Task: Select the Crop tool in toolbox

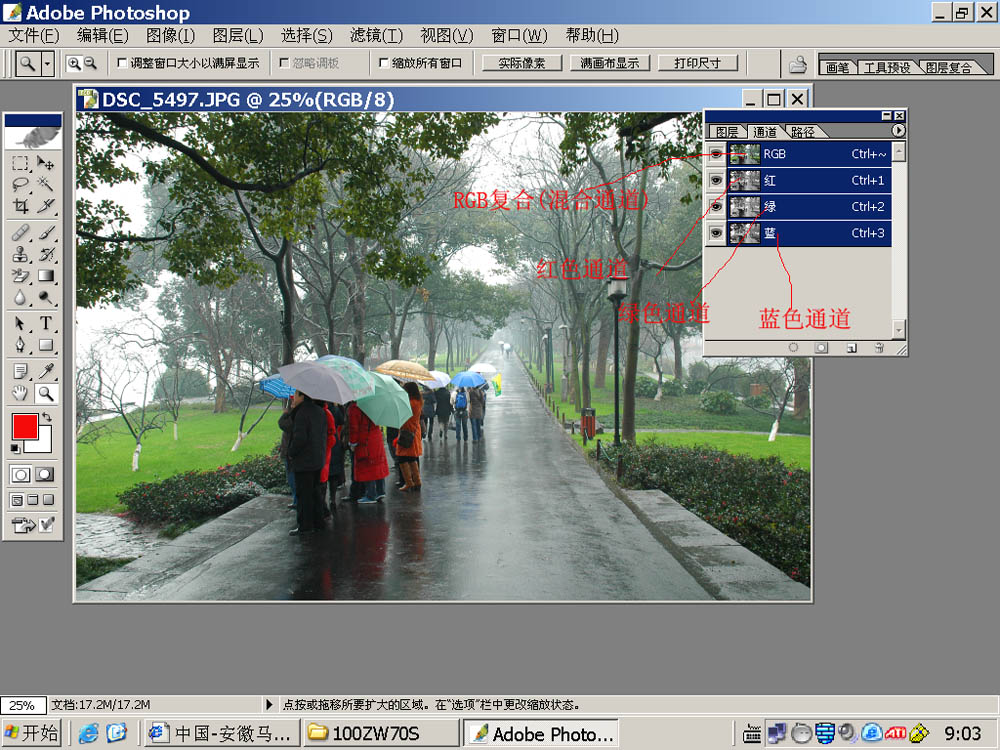Action: coord(20,207)
